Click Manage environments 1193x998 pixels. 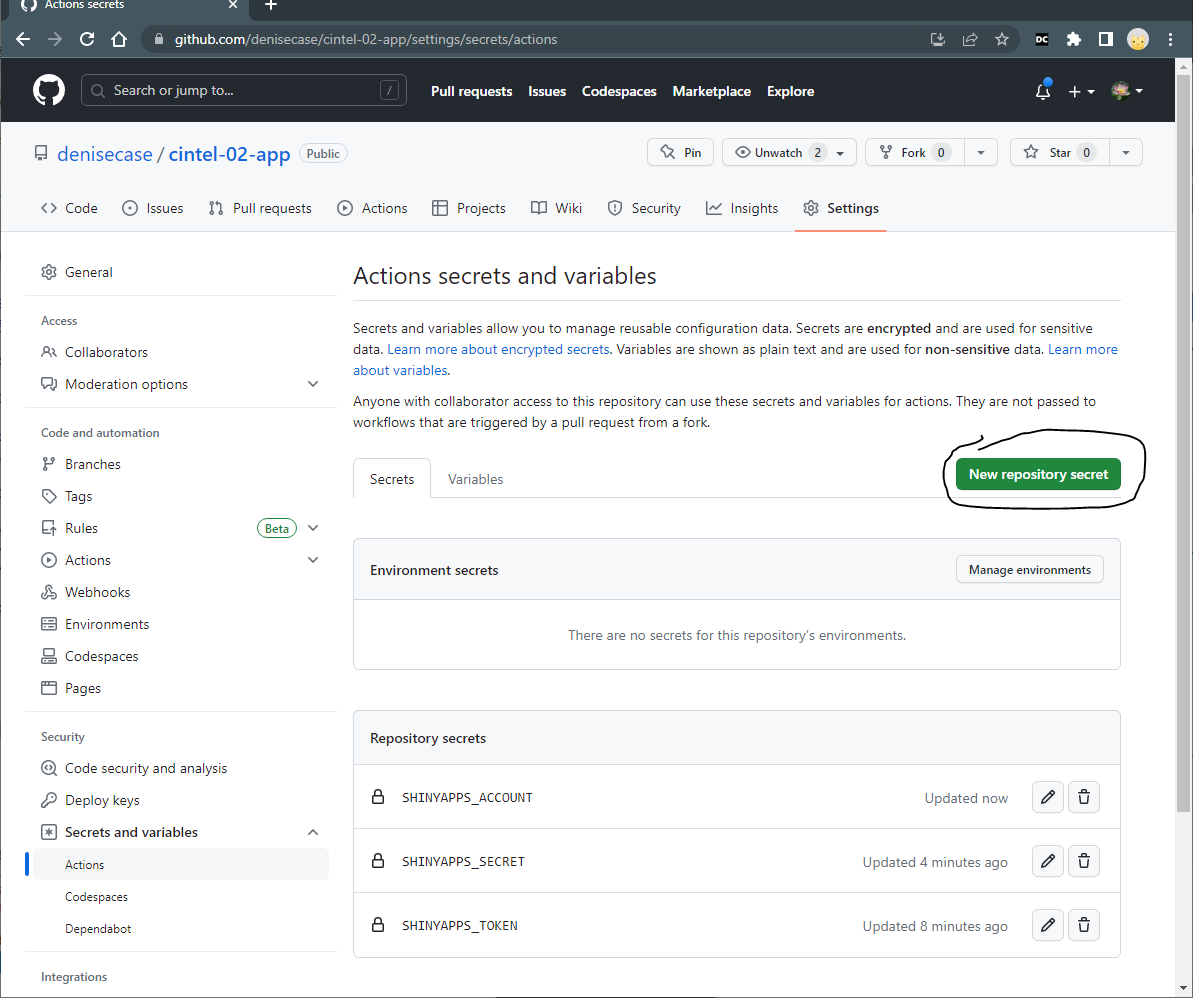pyautogui.click(x=1029, y=570)
